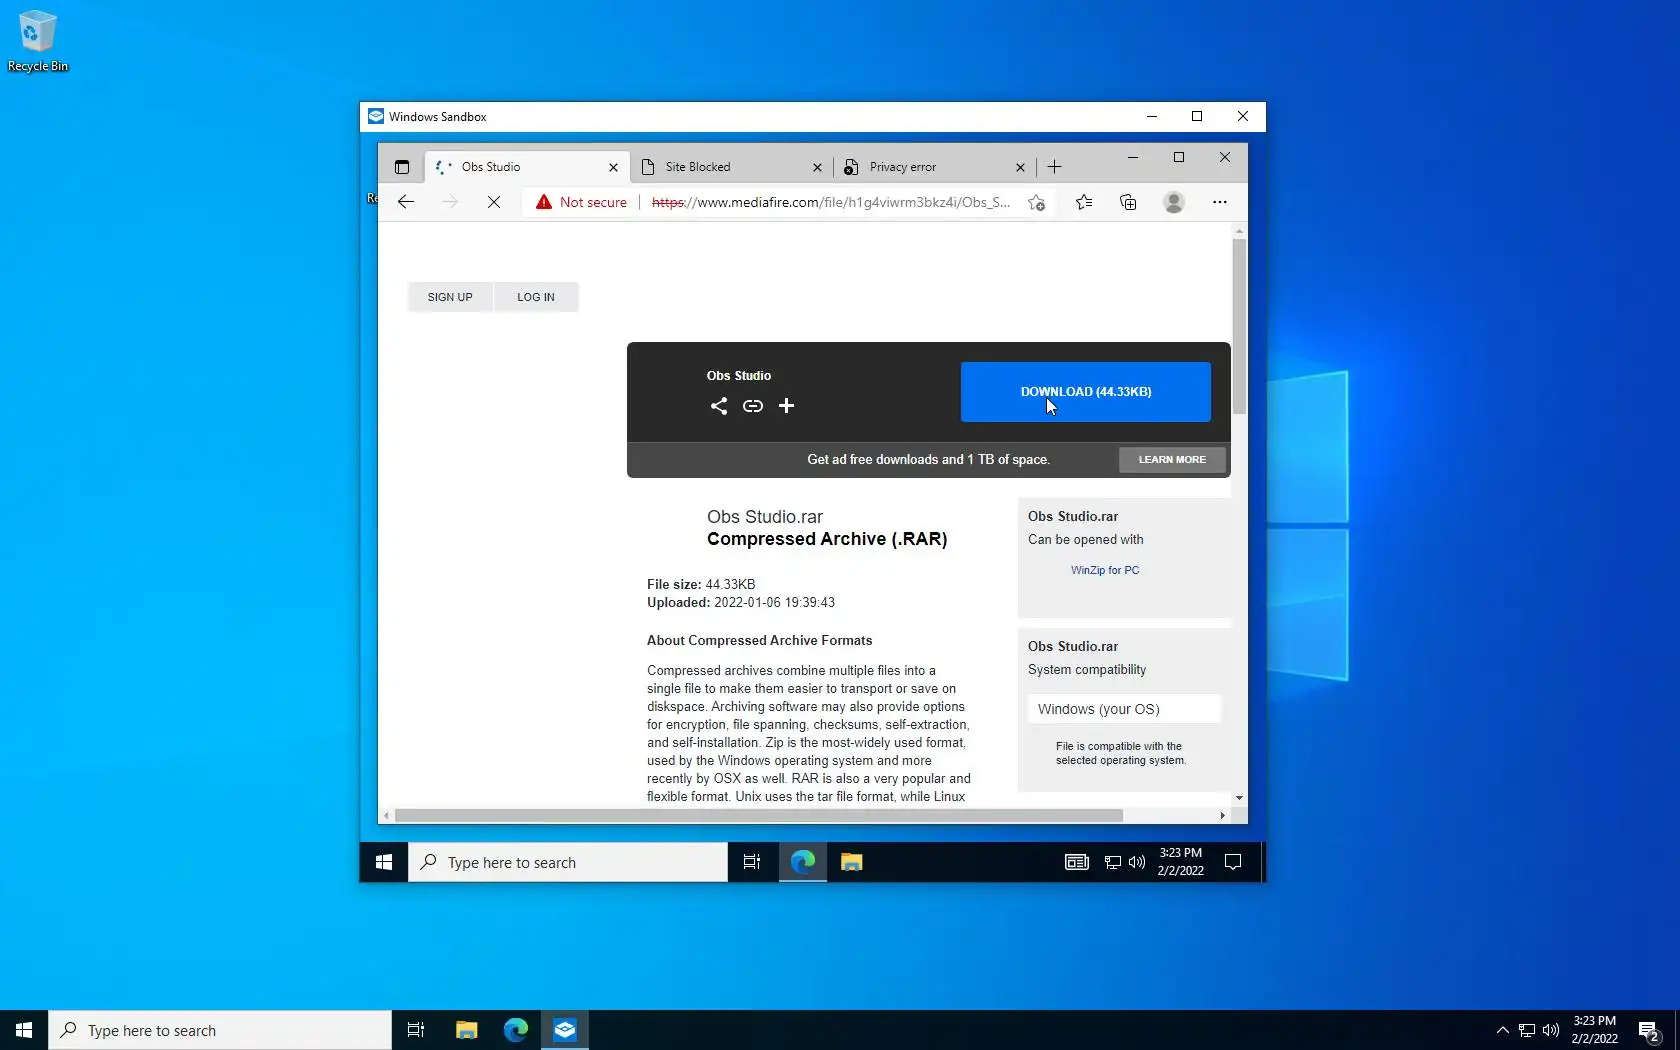Click sandbox volume tray icon
The width and height of the screenshot is (1680, 1050).
pyautogui.click(x=1137, y=862)
